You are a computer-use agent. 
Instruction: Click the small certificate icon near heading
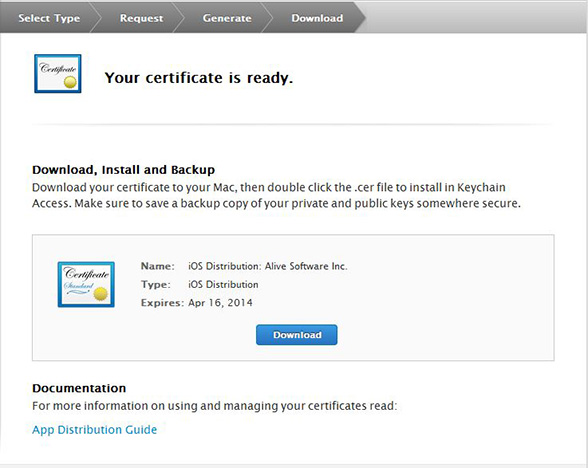coord(58,74)
